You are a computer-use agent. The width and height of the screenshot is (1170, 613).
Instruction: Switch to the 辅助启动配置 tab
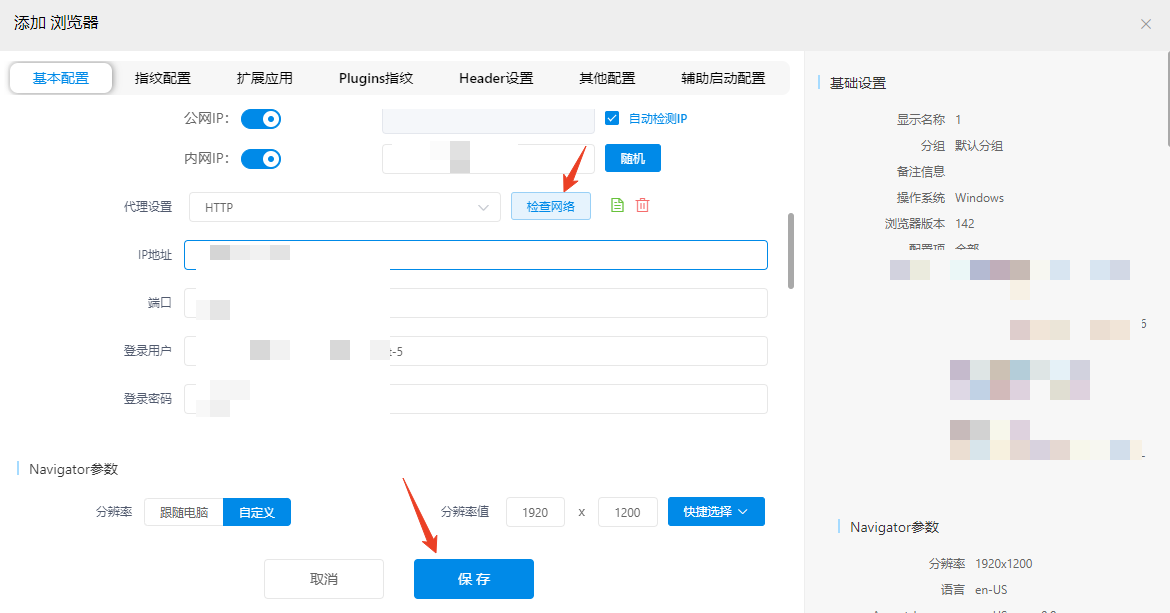pos(723,78)
